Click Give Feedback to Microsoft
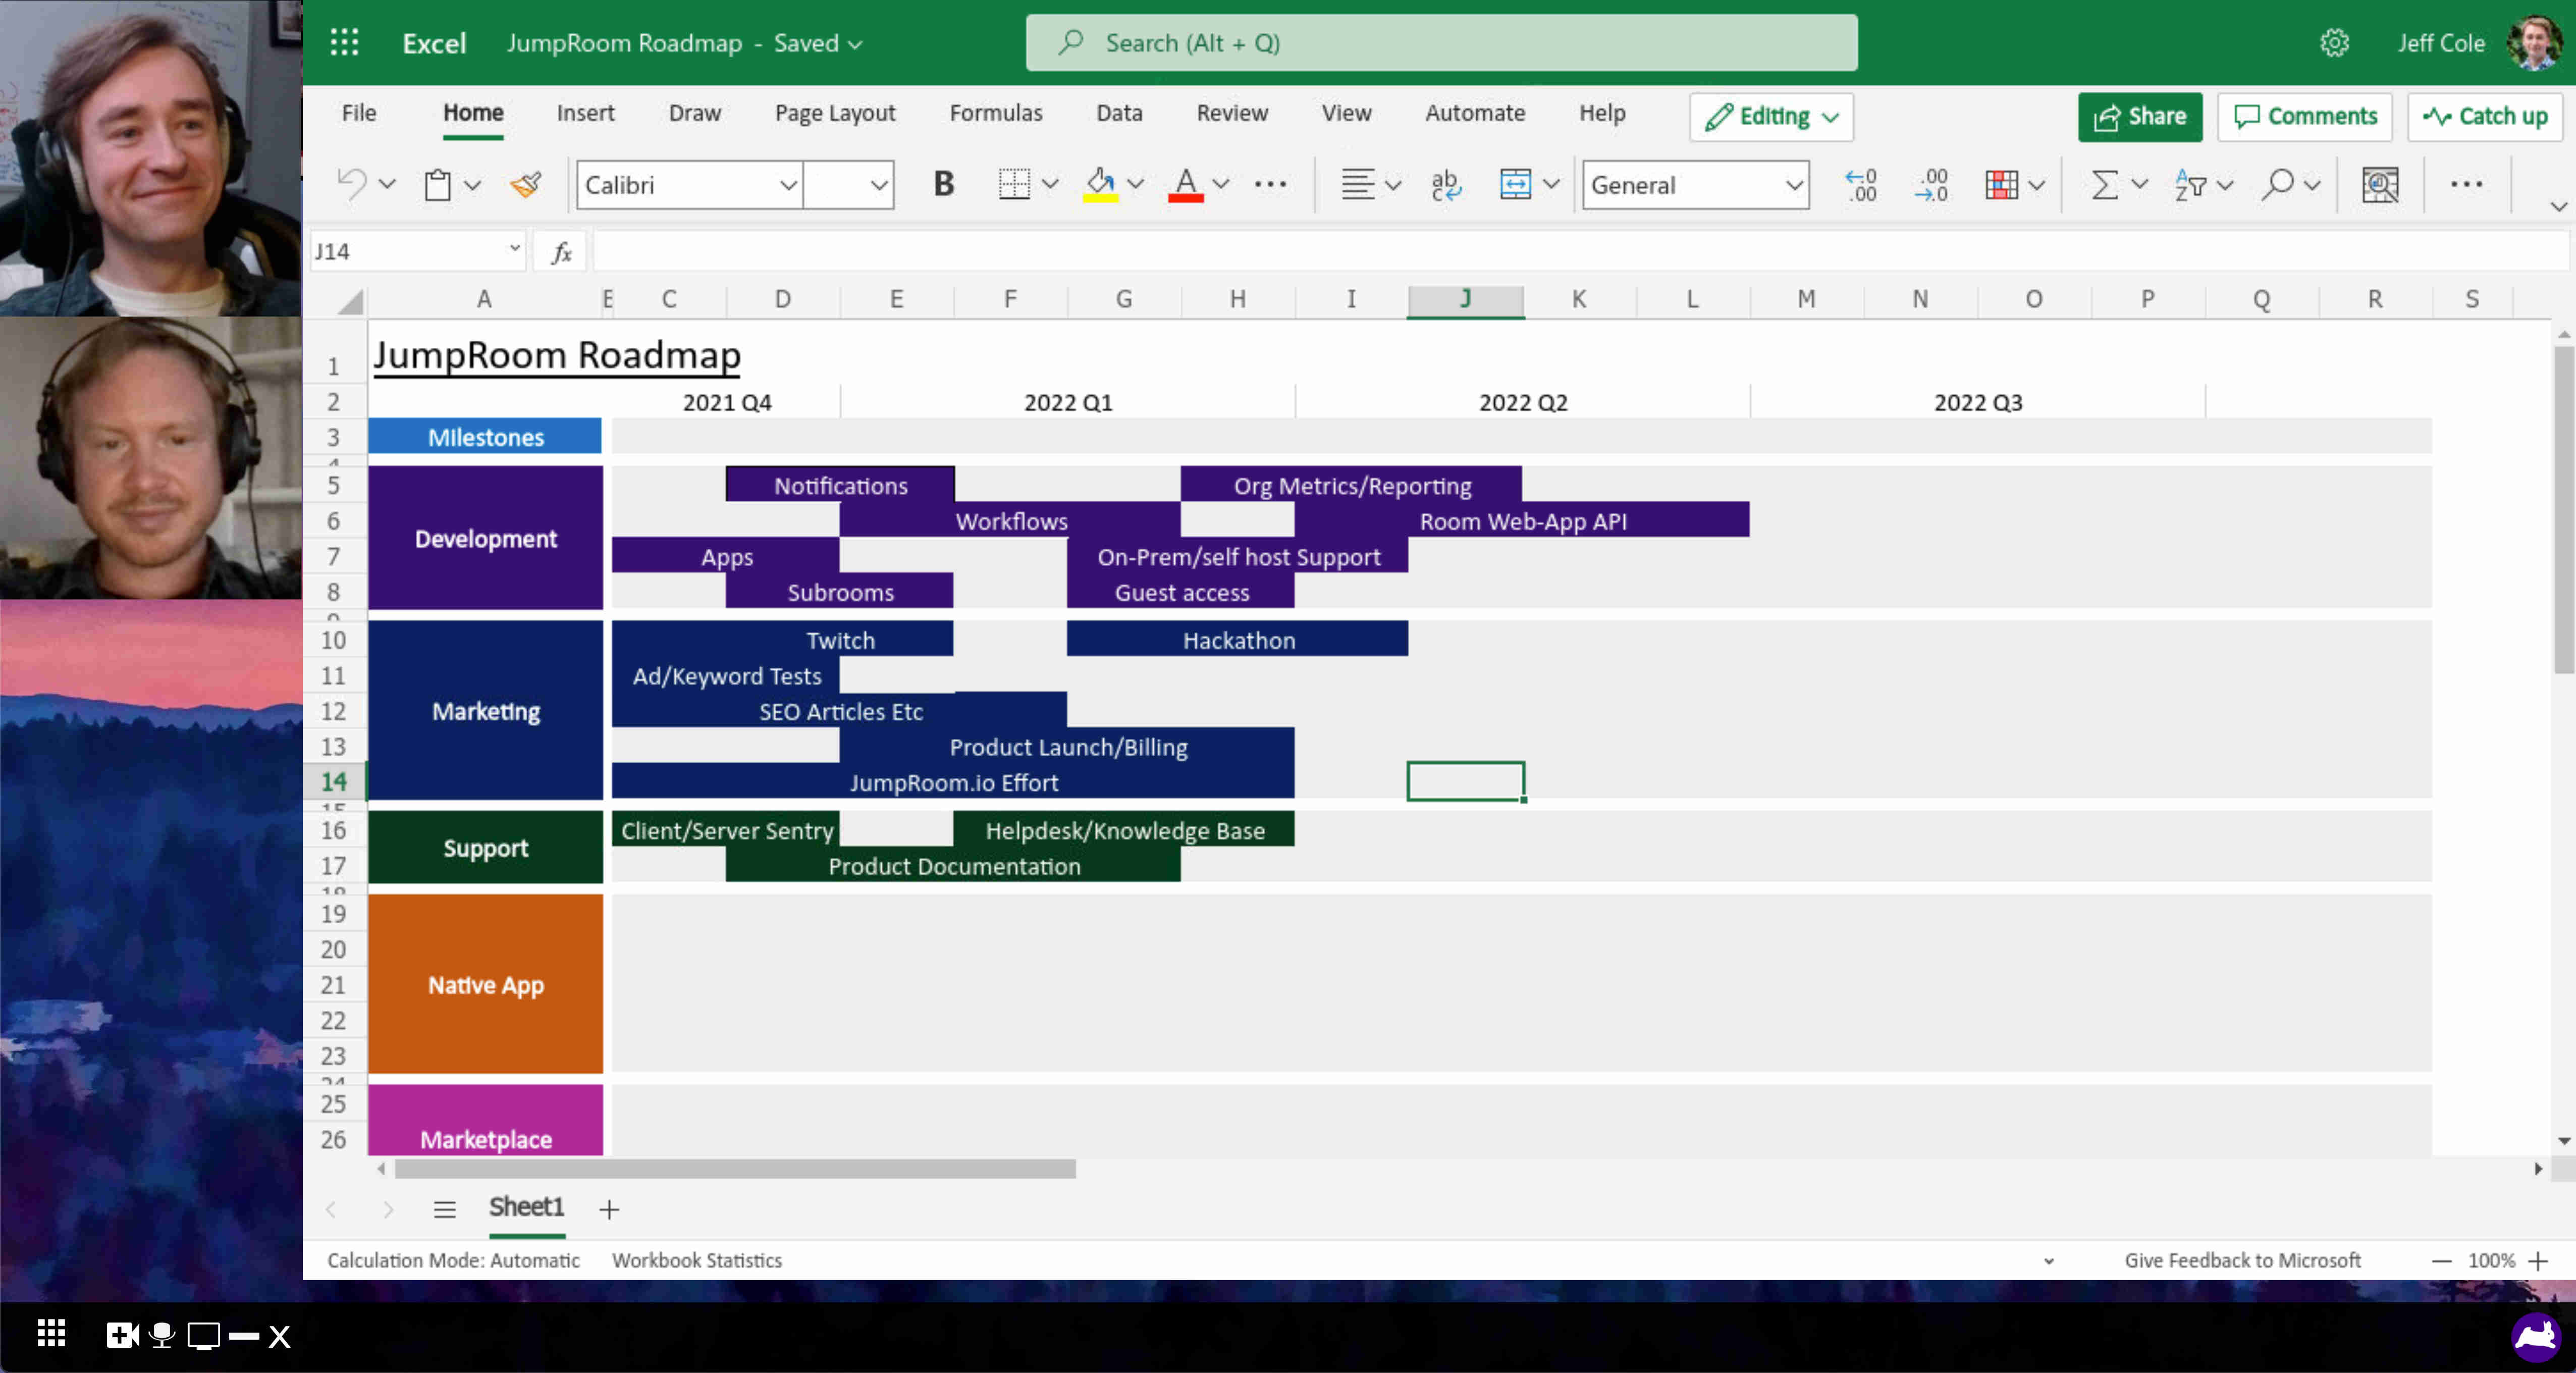The height and width of the screenshot is (1373, 2576). (2243, 1261)
